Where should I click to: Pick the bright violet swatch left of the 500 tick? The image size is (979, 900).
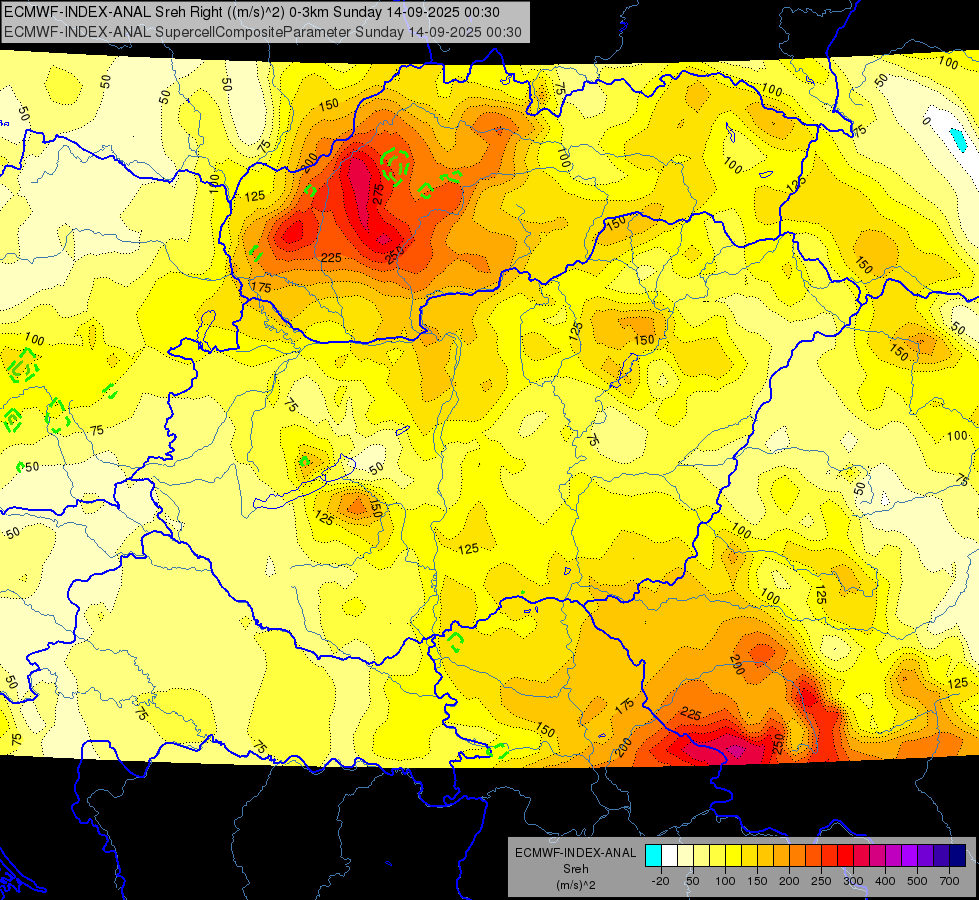[x=910, y=855]
